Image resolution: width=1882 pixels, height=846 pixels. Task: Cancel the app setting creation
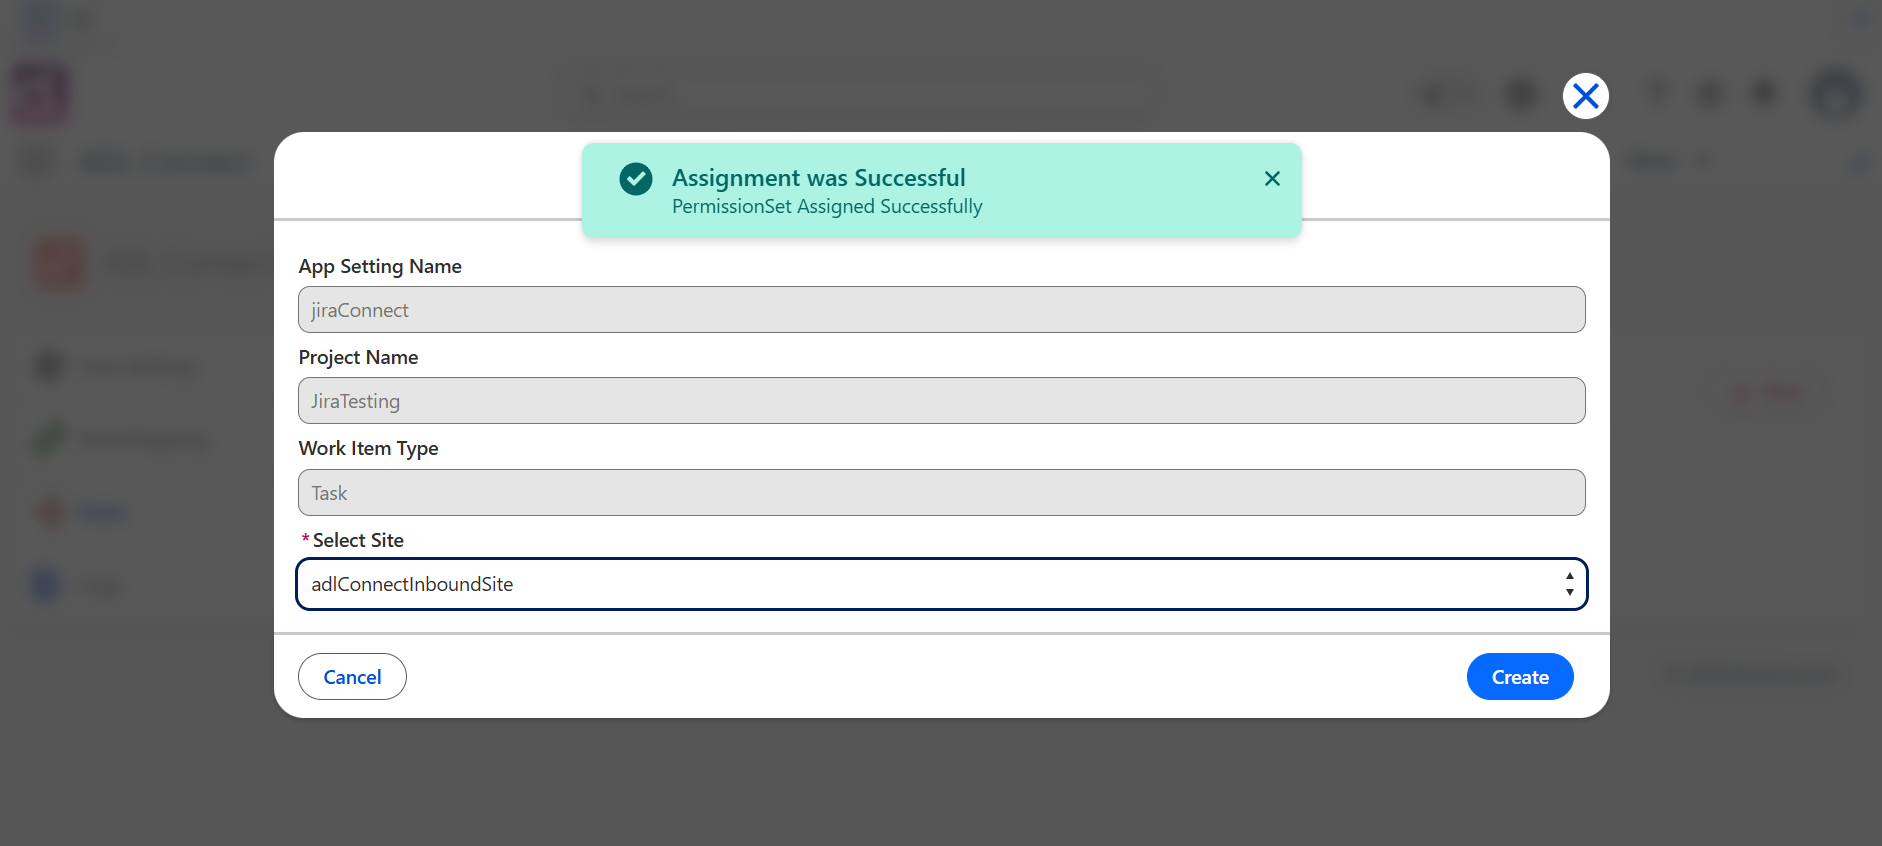pyautogui.click(x=352, y=677)
